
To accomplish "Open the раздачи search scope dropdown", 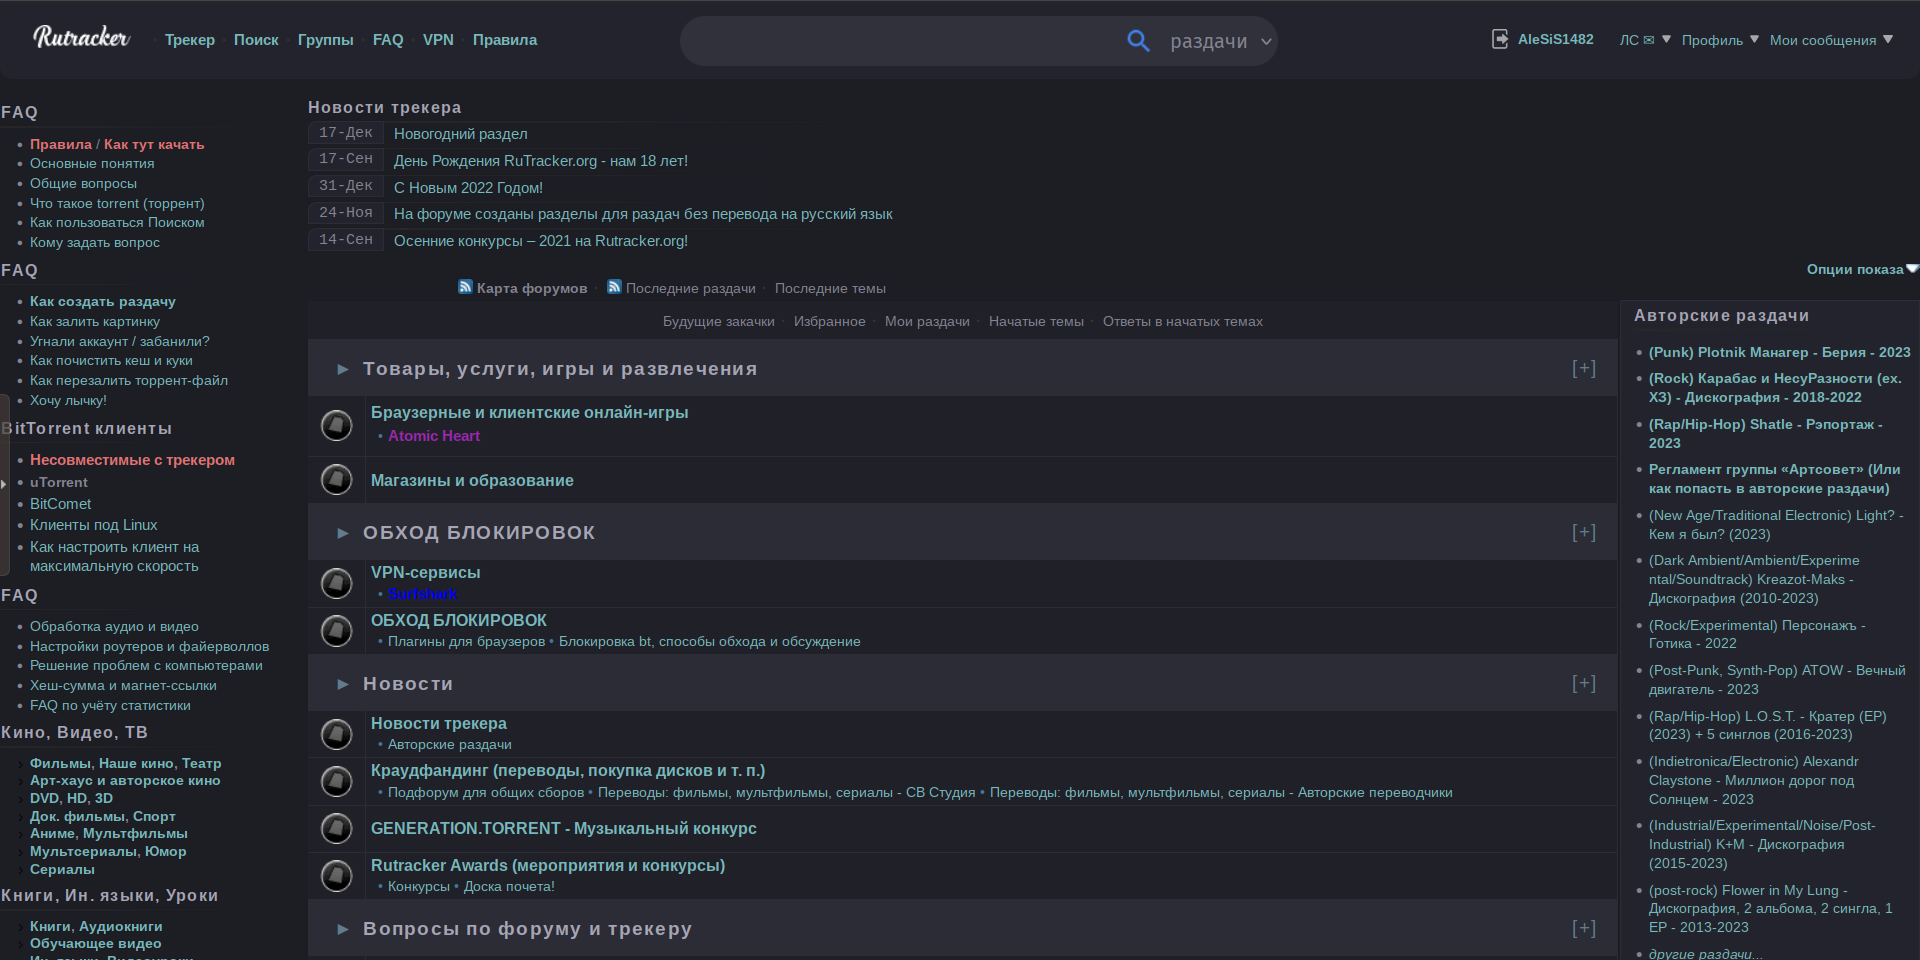I will [x=1220, y=41].
